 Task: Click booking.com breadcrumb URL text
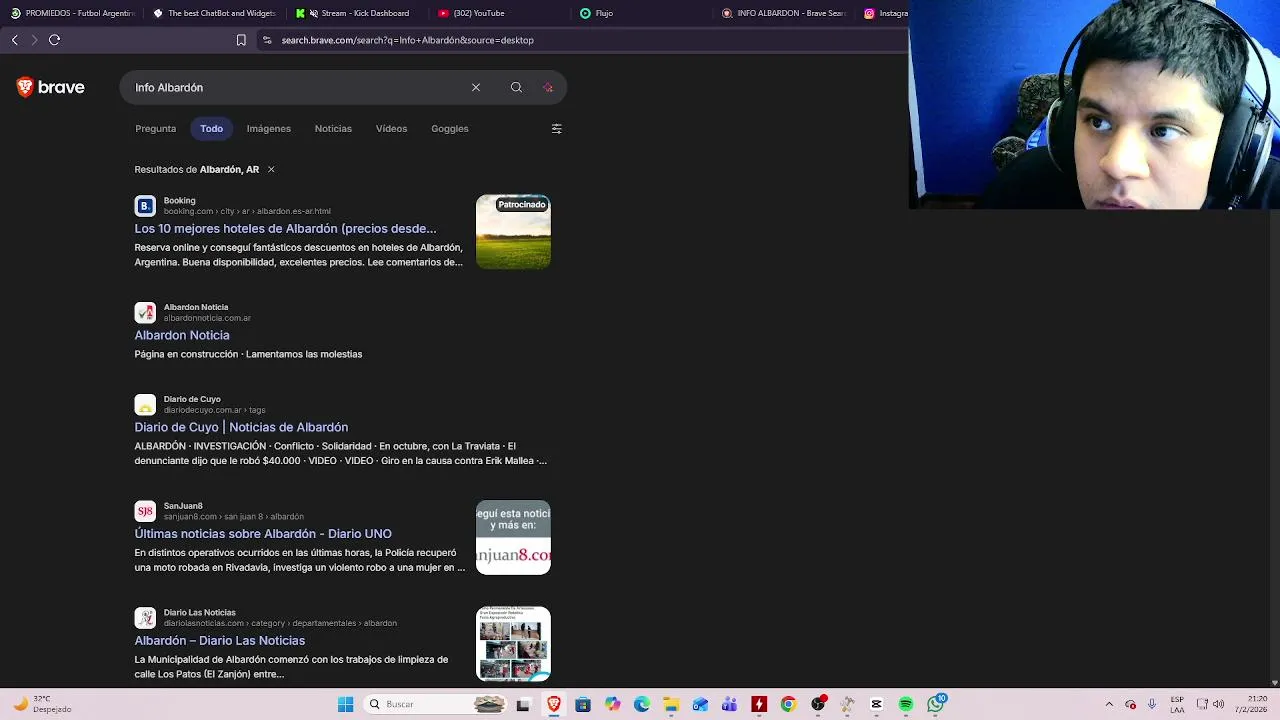point(247,212)
